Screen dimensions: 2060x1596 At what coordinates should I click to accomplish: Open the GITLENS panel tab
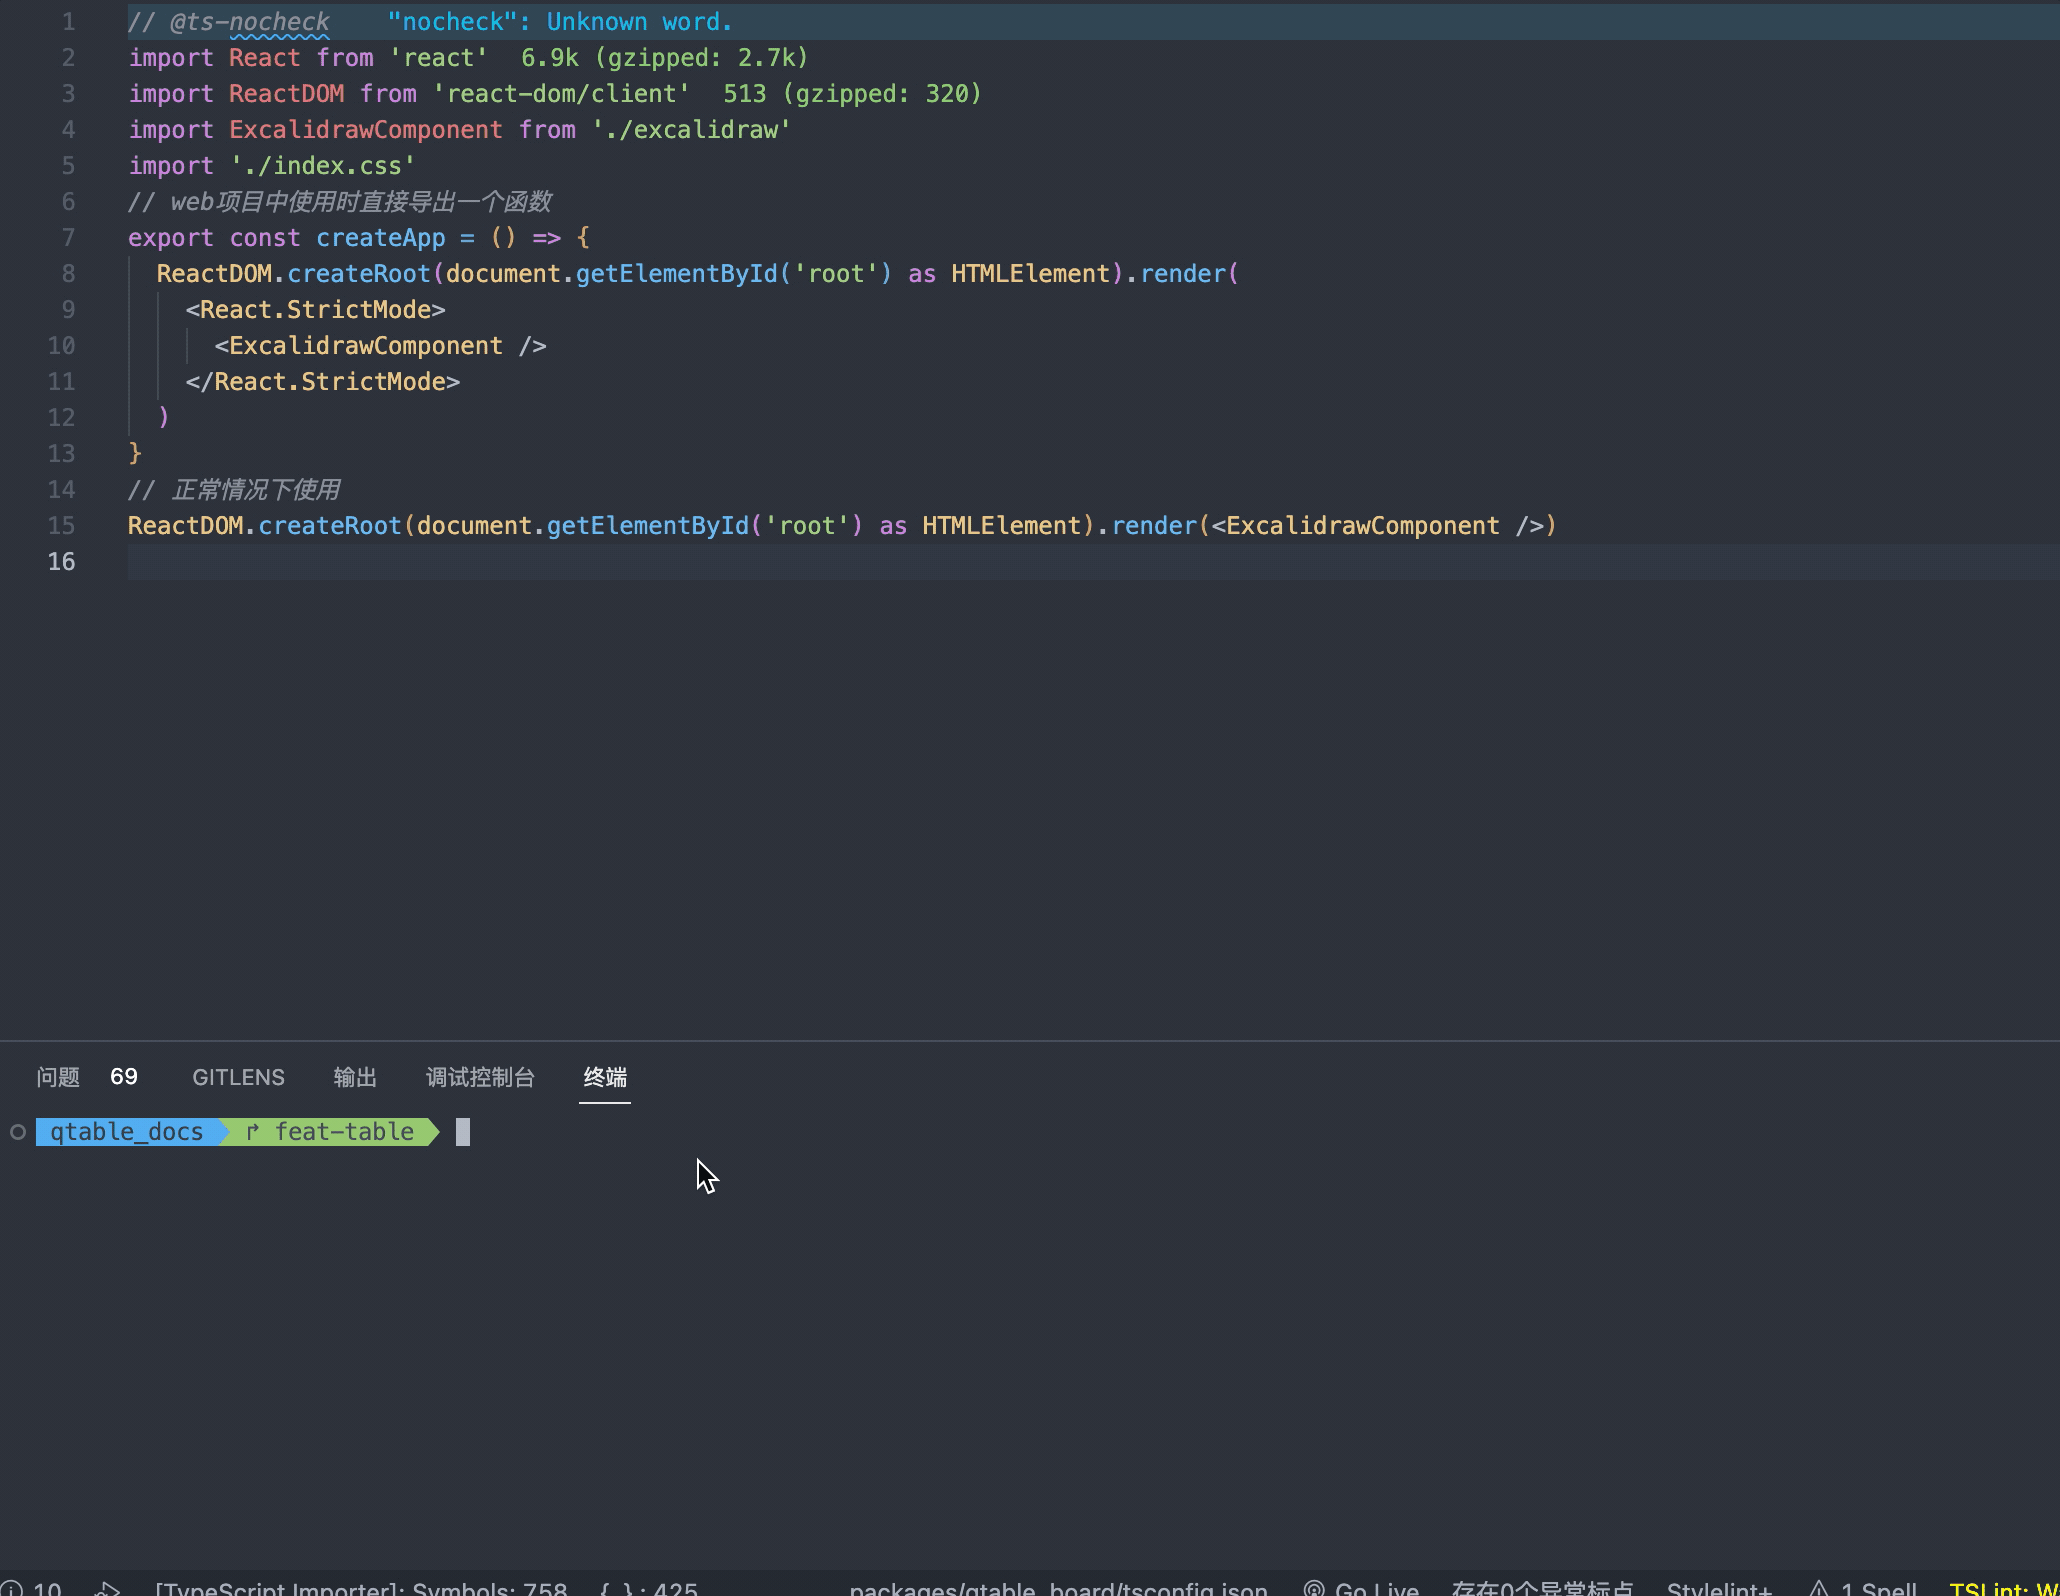(237, 1077)
